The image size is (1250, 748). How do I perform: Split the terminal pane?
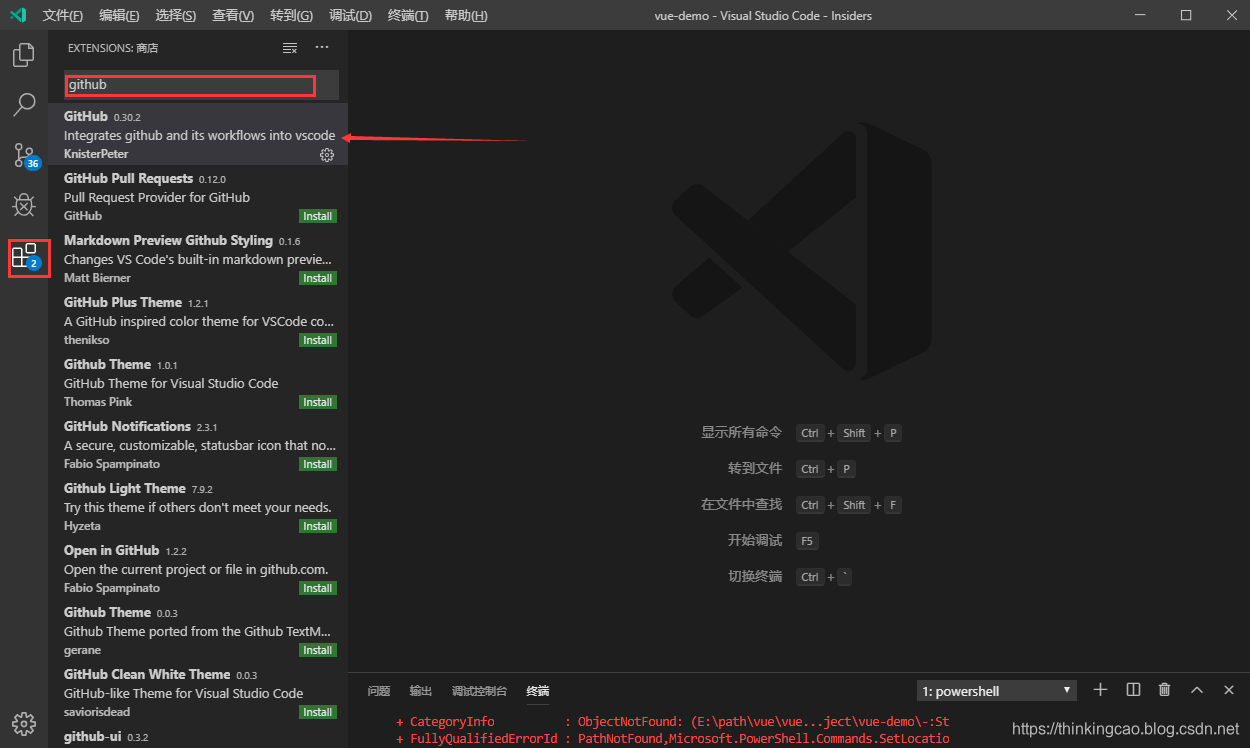pos(1133,690)
